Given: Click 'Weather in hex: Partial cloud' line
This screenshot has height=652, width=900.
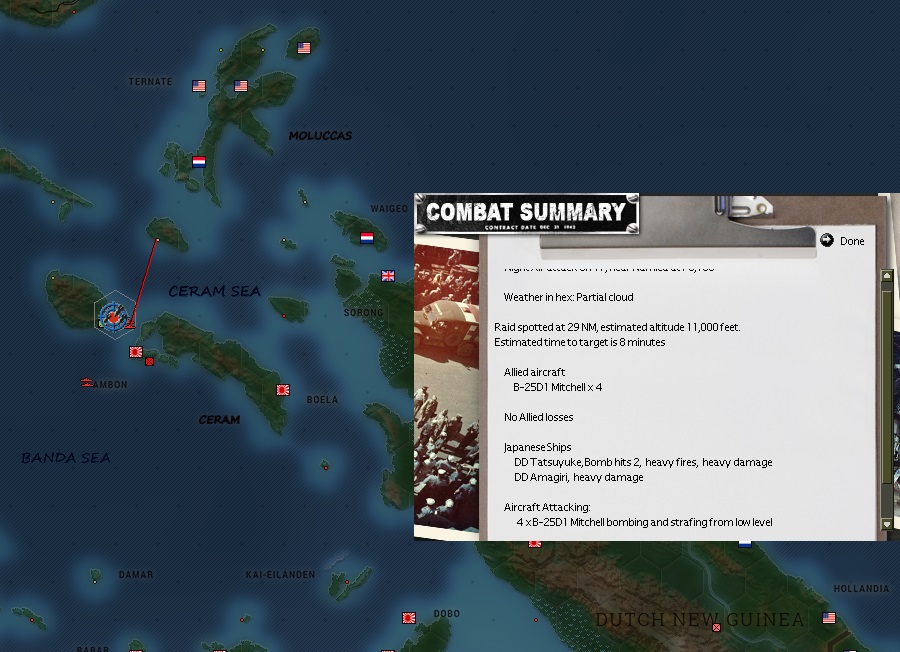Looking at the screenshot, I should click(x=568, y=297).
